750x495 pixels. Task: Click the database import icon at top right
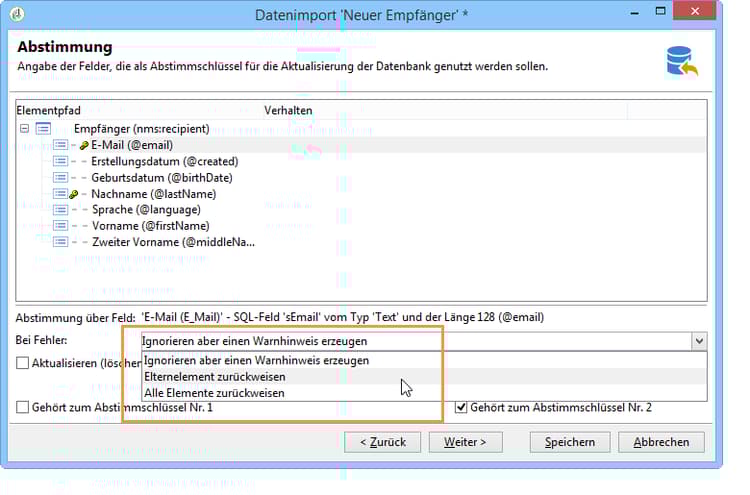(682, 61)
